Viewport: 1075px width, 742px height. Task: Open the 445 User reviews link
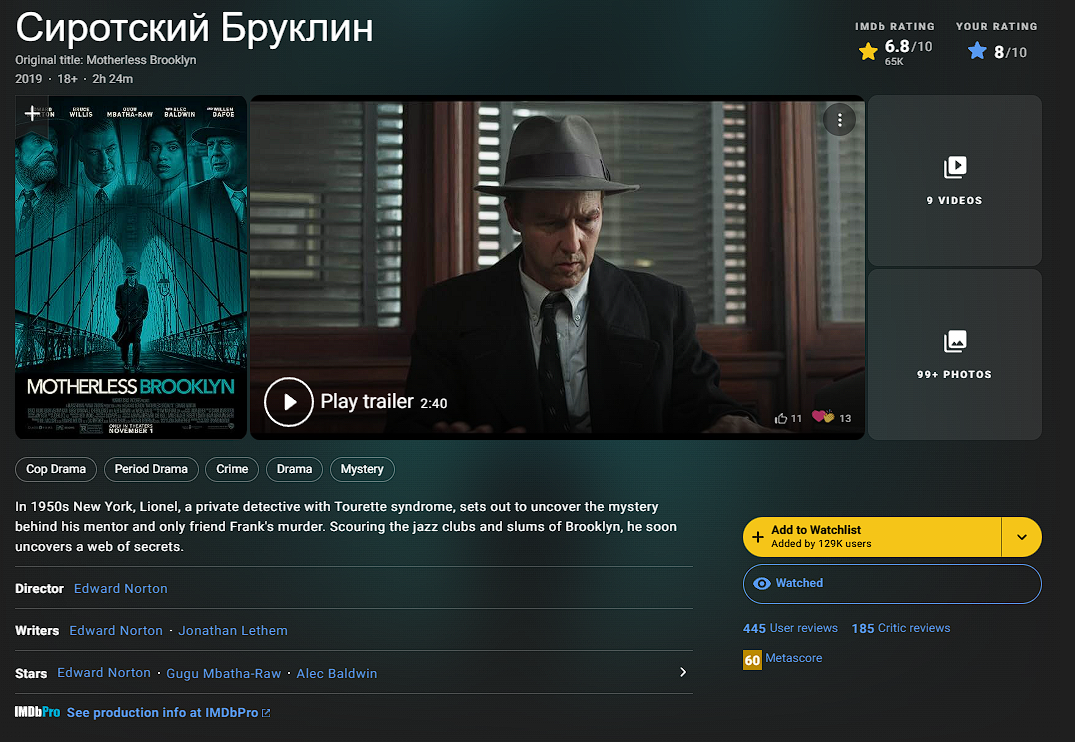(790, 628)
